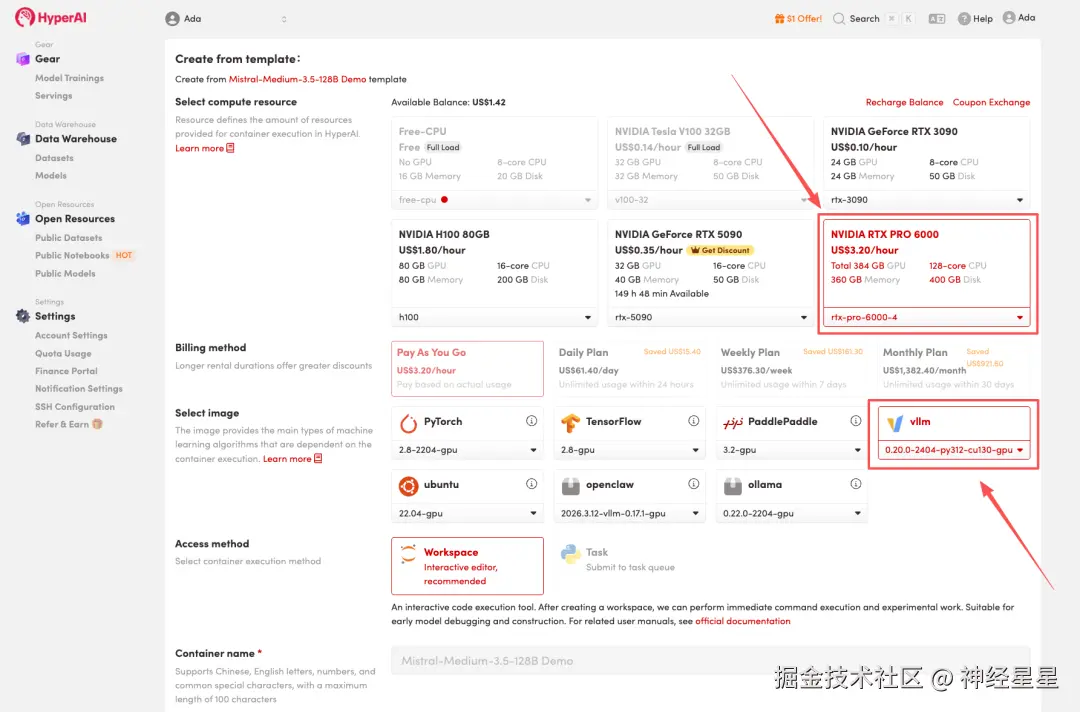Open ollama 0.22.0-2204-gpu version dropdown

[x=791, y=513]
